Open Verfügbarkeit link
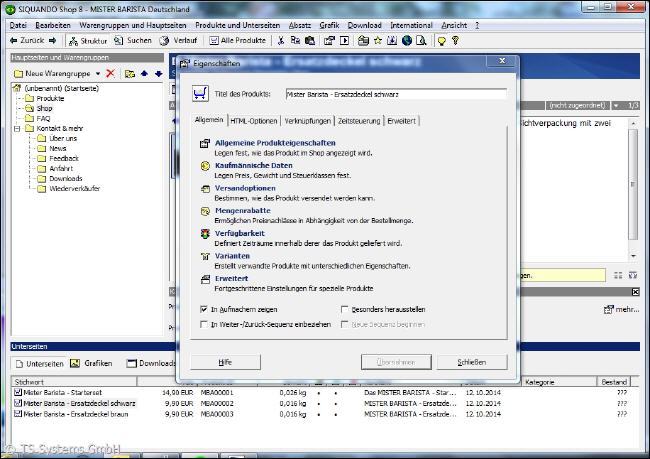This screenshot has height=459, width=650. (x=240, y=233)
